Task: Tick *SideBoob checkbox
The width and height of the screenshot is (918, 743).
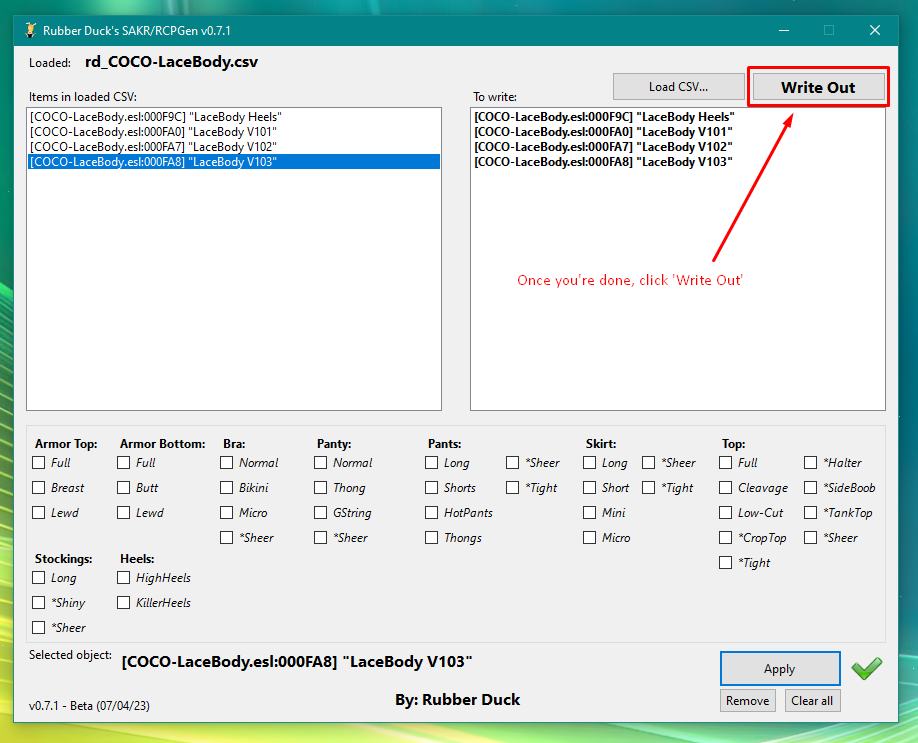Action: (811, 488)
